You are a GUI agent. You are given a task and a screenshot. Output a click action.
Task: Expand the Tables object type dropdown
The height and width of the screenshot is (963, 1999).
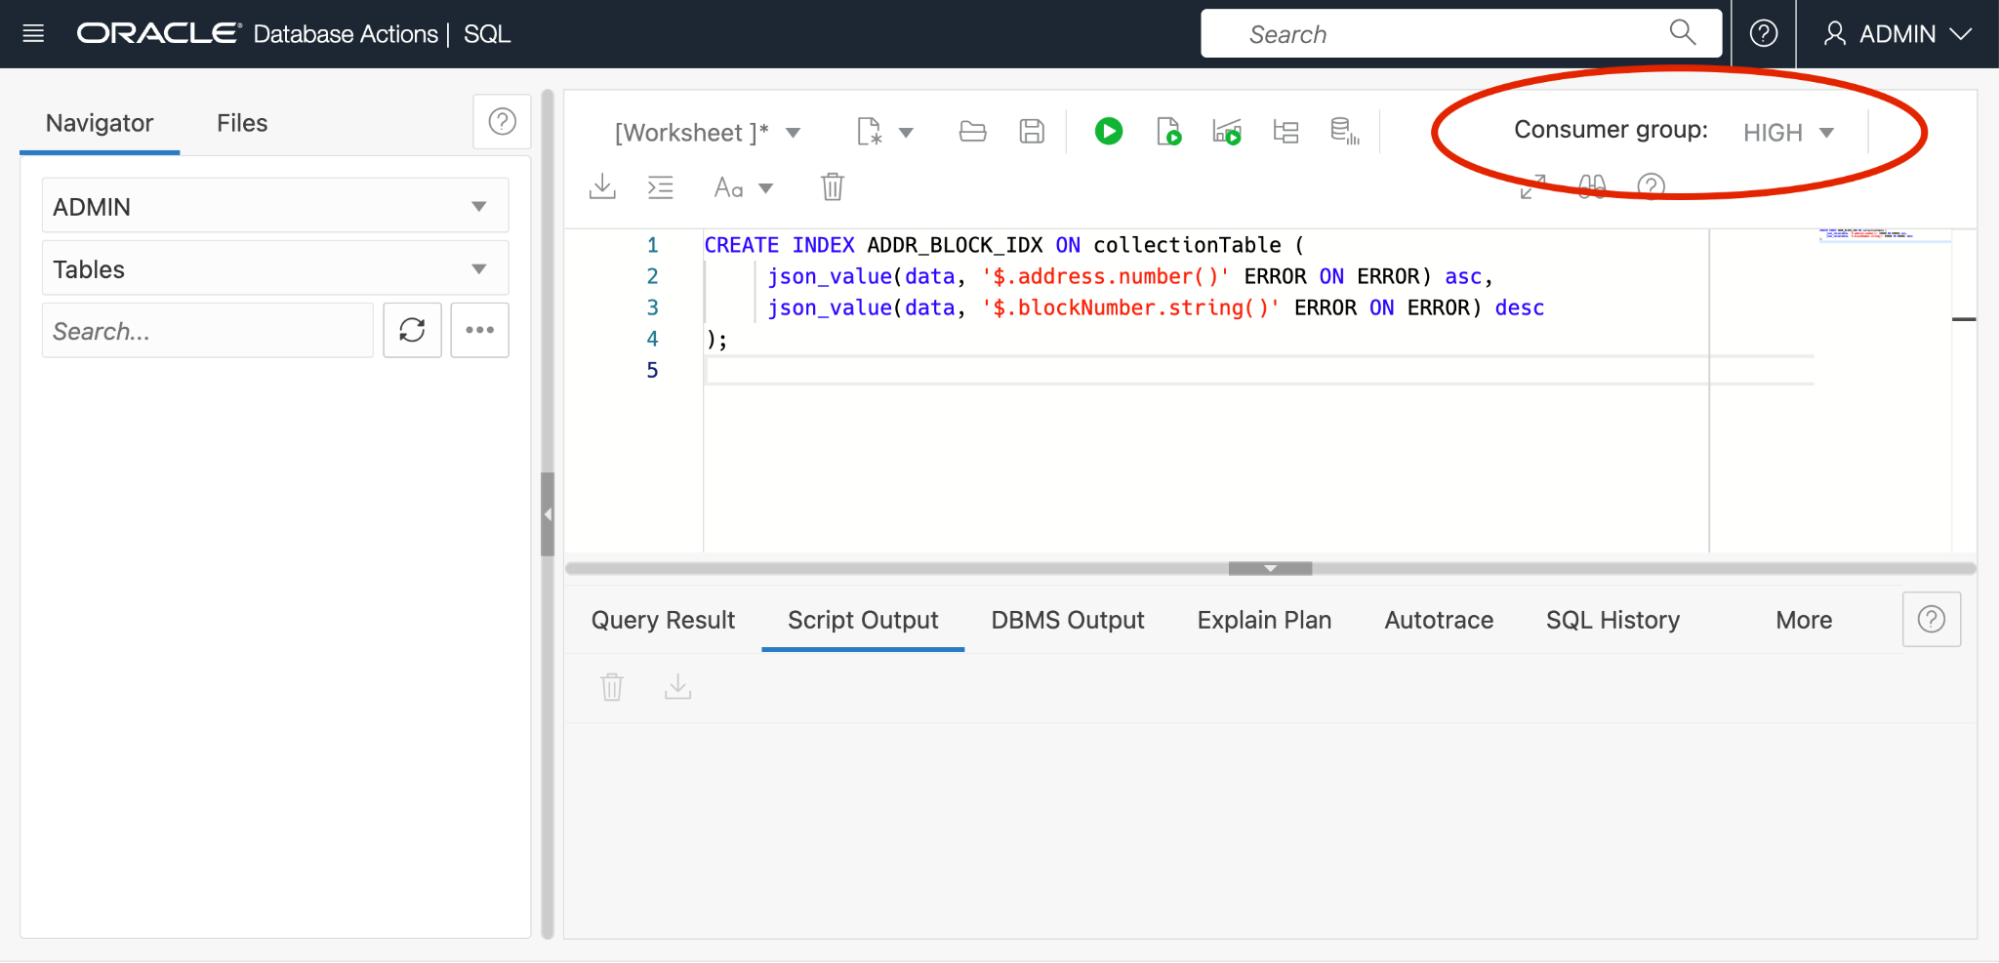[x=275, y=269]
